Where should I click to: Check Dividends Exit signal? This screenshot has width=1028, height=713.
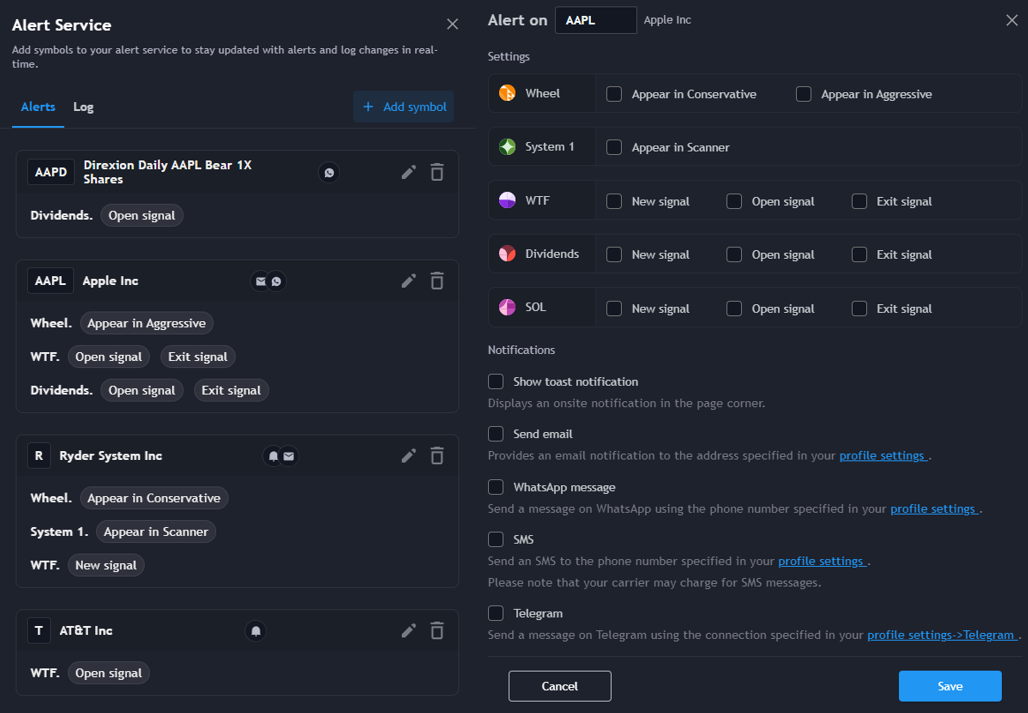(x=860, y=254)
